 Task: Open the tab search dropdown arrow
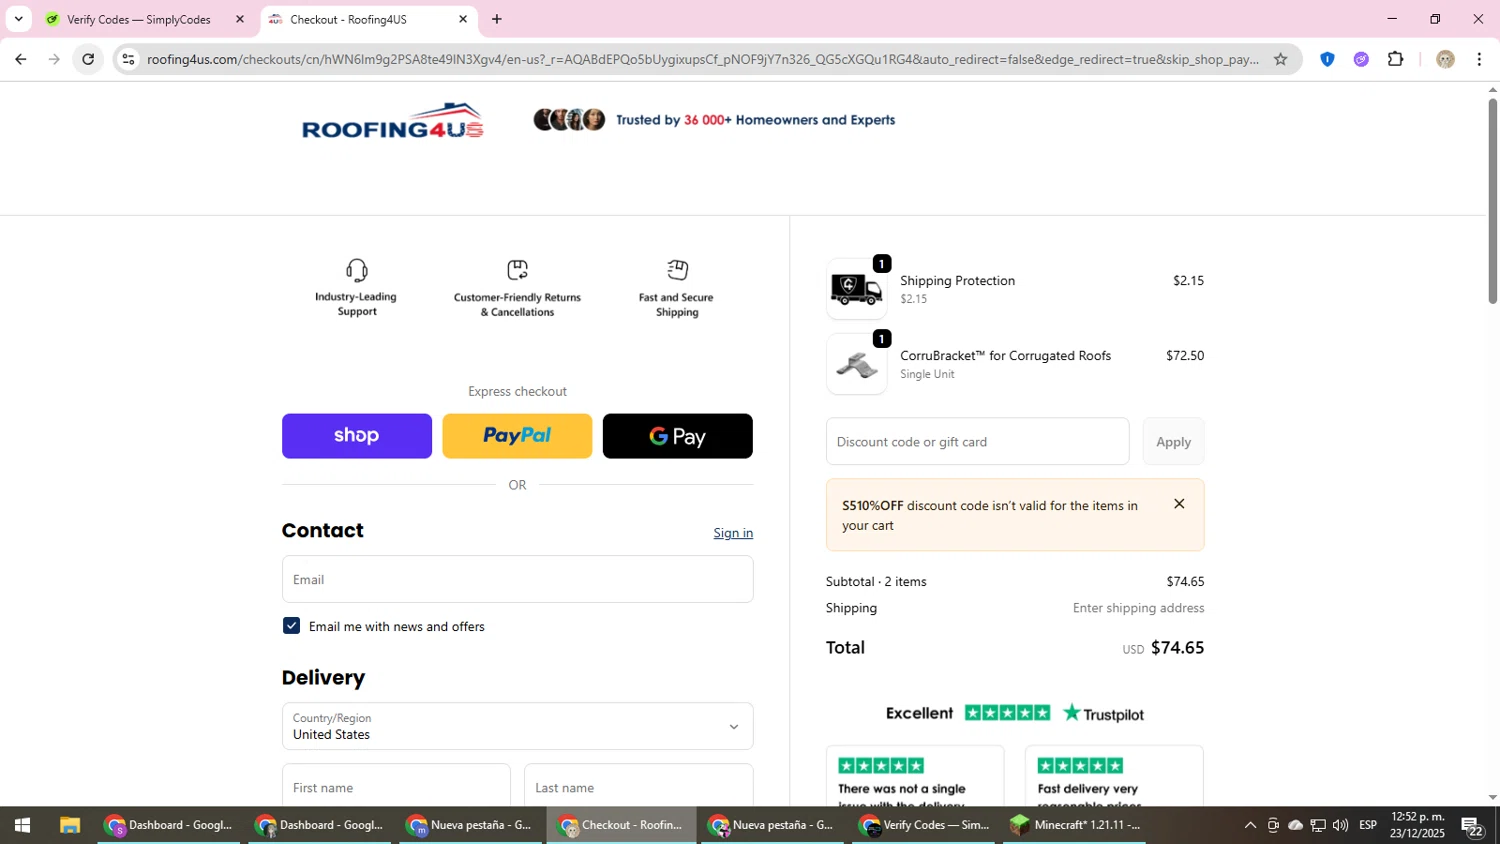coord(18,19)
